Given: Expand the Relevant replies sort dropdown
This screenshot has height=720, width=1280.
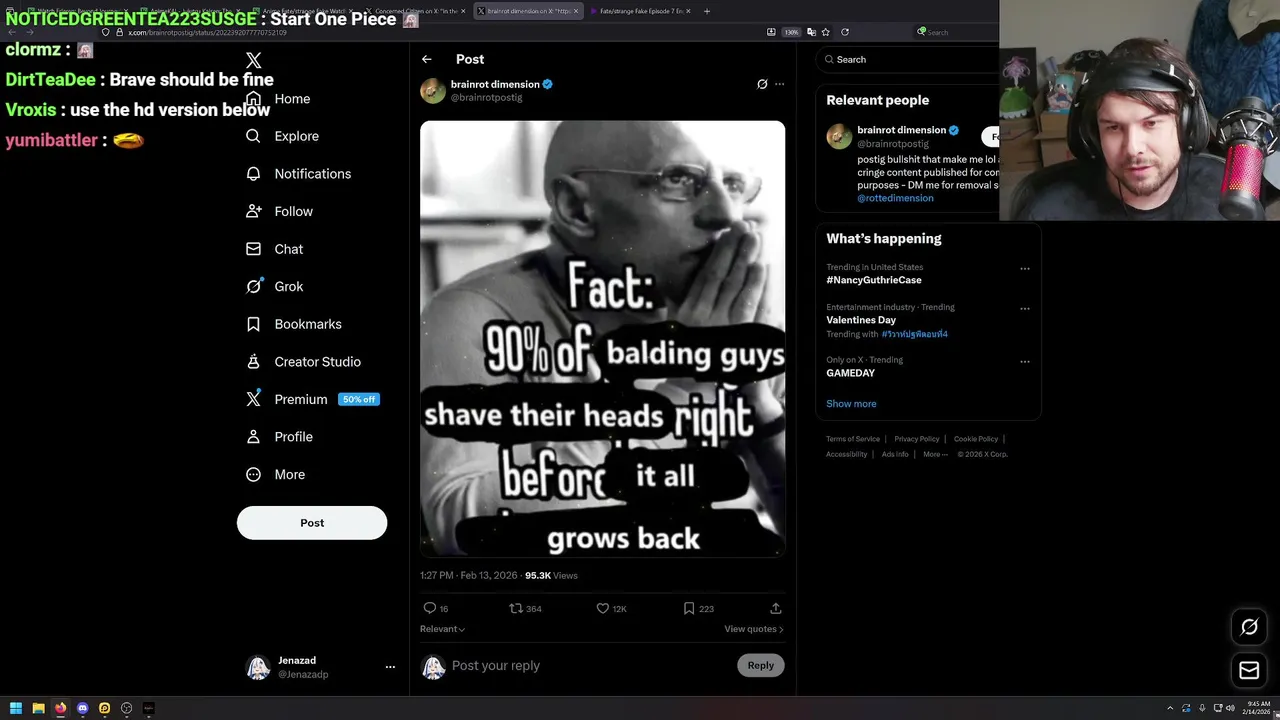Looking at the screenshot, I should (x=442, y=629).
